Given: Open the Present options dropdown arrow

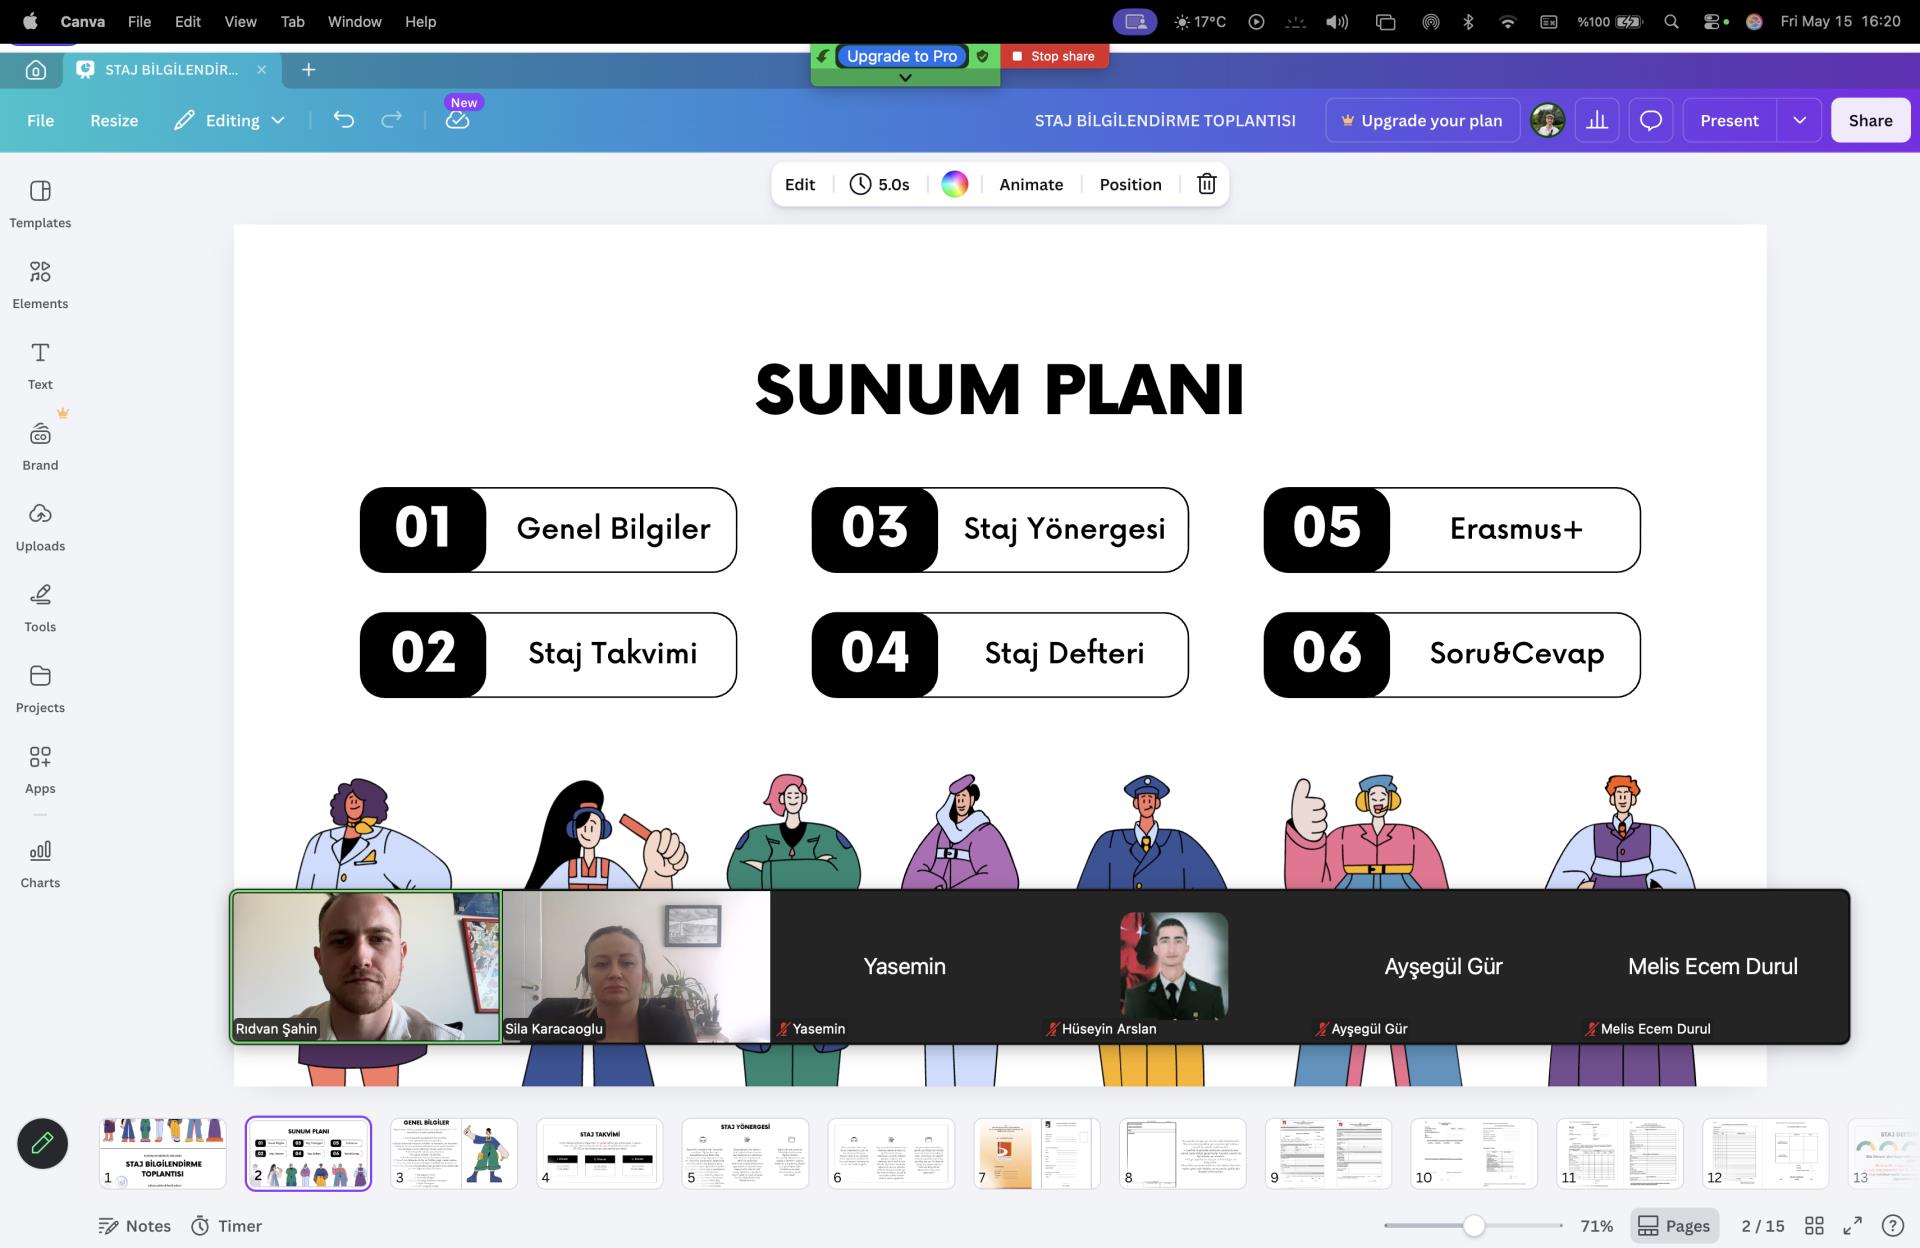Looking at the screenshot, I should [x=1799, y=120].
